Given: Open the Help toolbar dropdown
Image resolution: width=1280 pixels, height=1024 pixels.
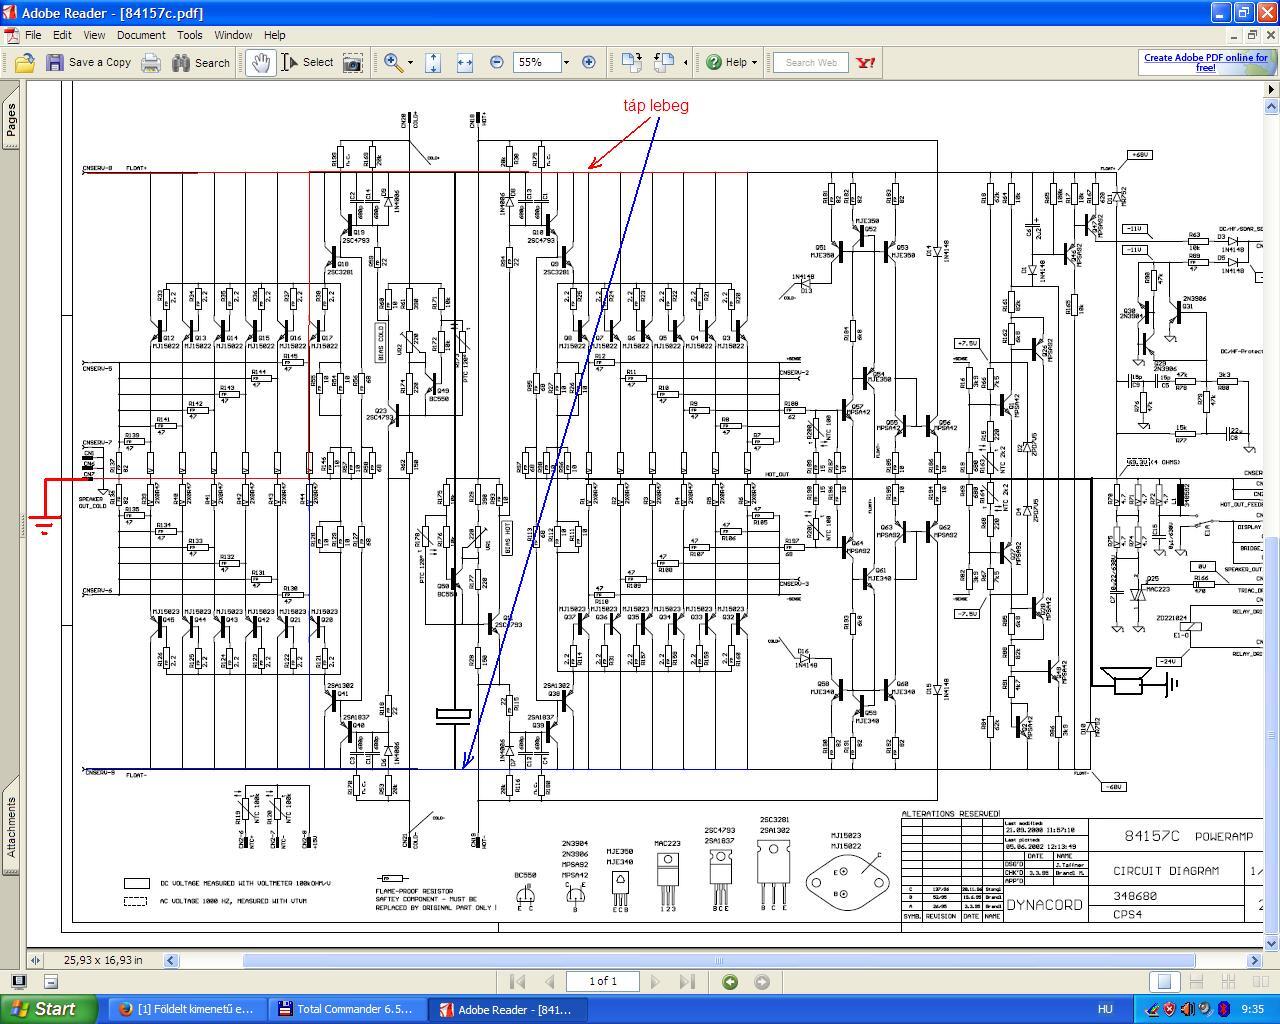Looking at the screenshot, I should 731,62.
